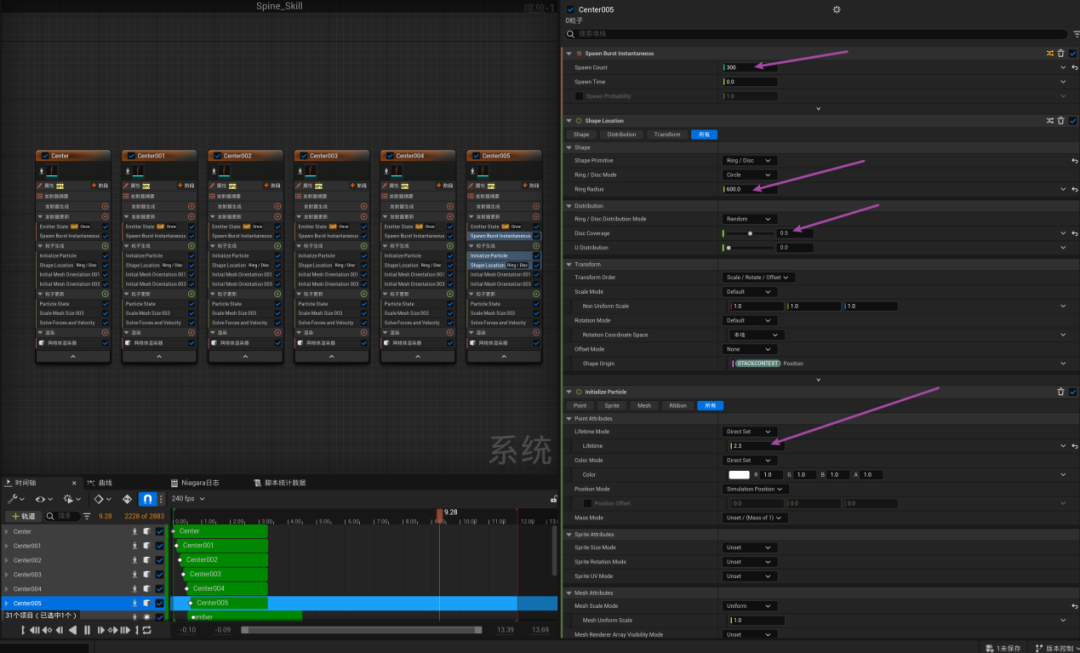Select the Mesh filter tab in Initialize Particle
The width and height of the screenshot is (1080, 653).
coord(644,406)
